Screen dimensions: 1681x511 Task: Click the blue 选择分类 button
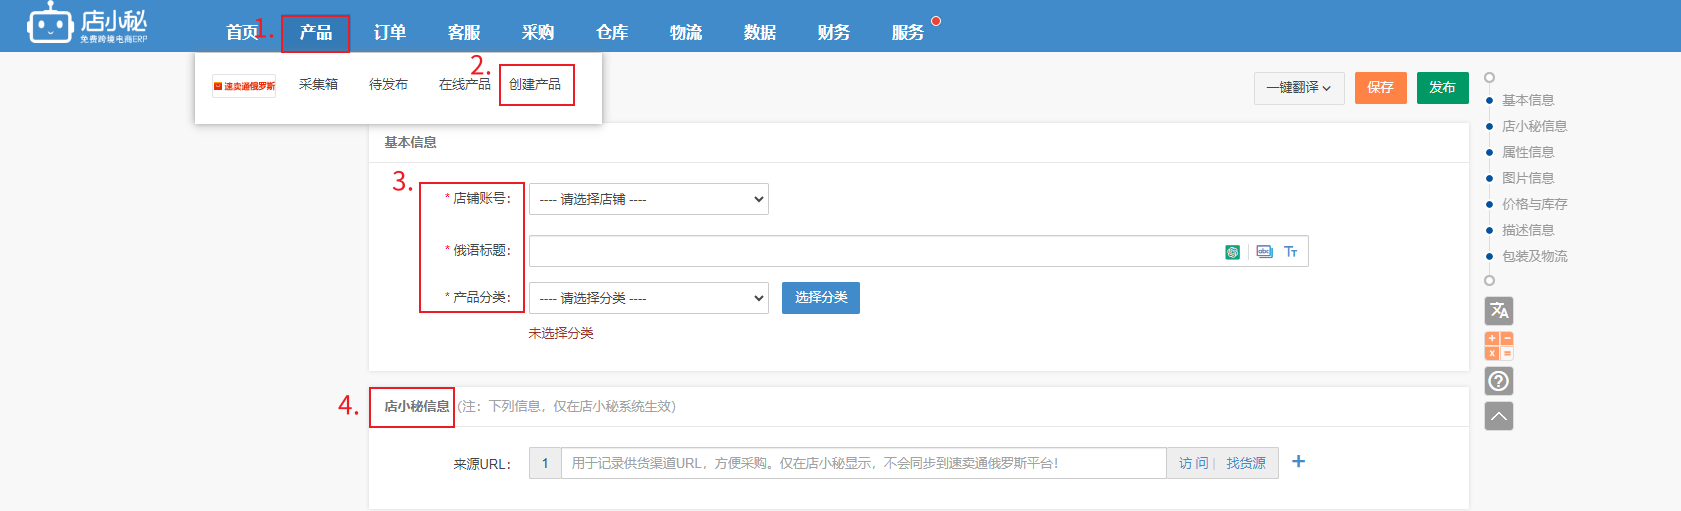click(x=820, y=298)
